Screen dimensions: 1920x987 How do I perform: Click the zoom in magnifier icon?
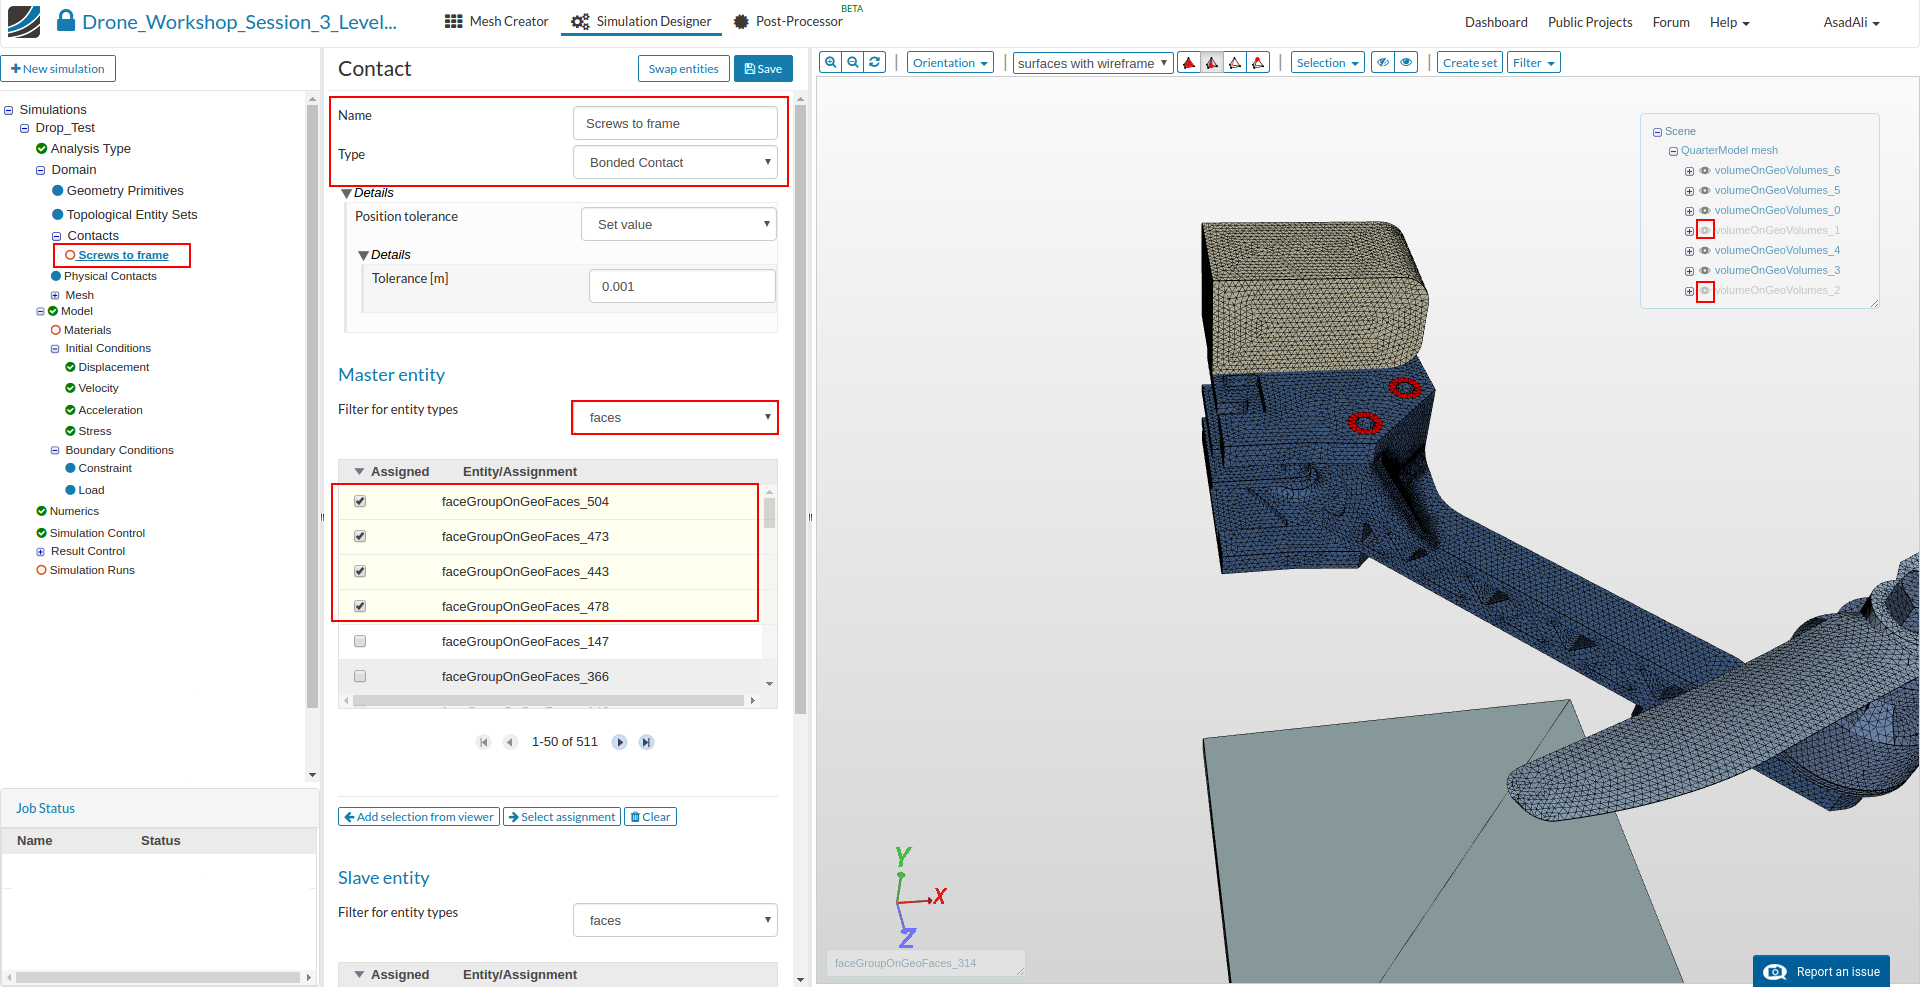click(x=830, y=62)
